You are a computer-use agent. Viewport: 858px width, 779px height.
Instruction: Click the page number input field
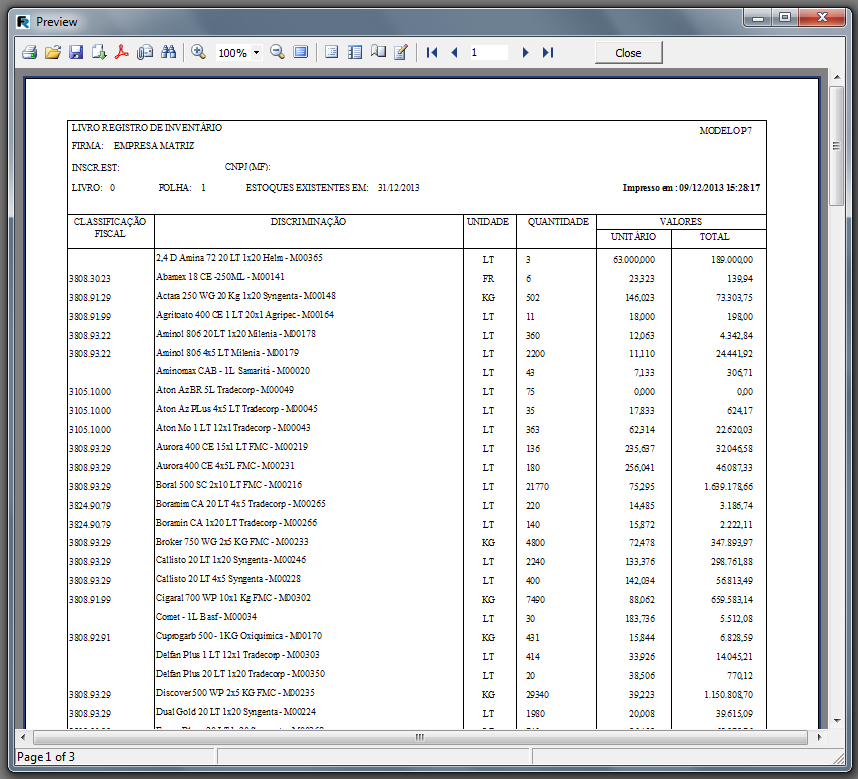pos(488,53)
